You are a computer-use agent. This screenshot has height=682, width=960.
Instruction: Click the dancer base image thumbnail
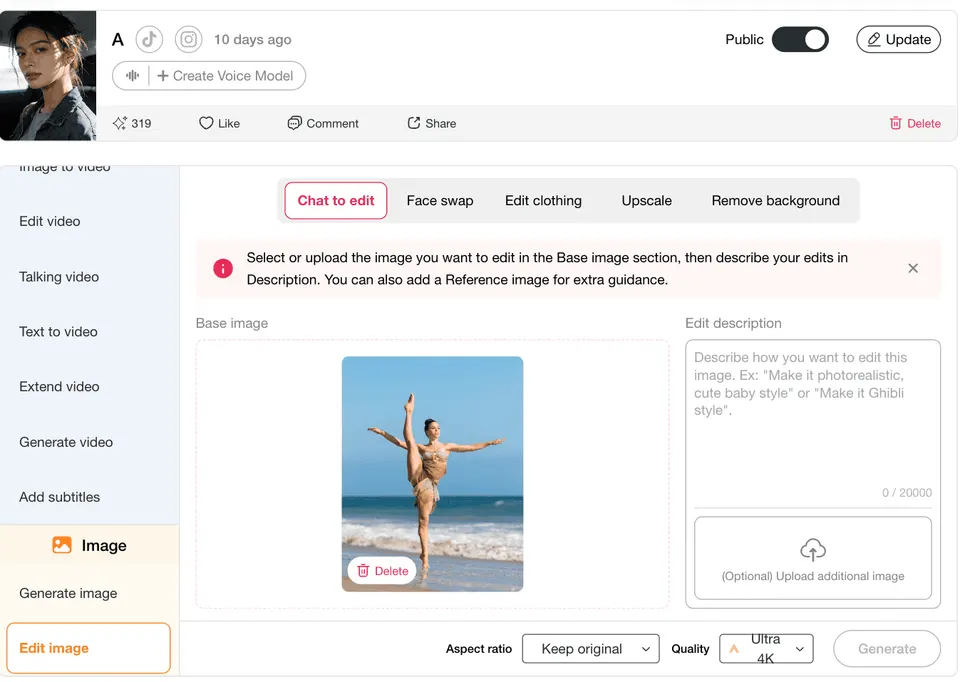(432, 473)
